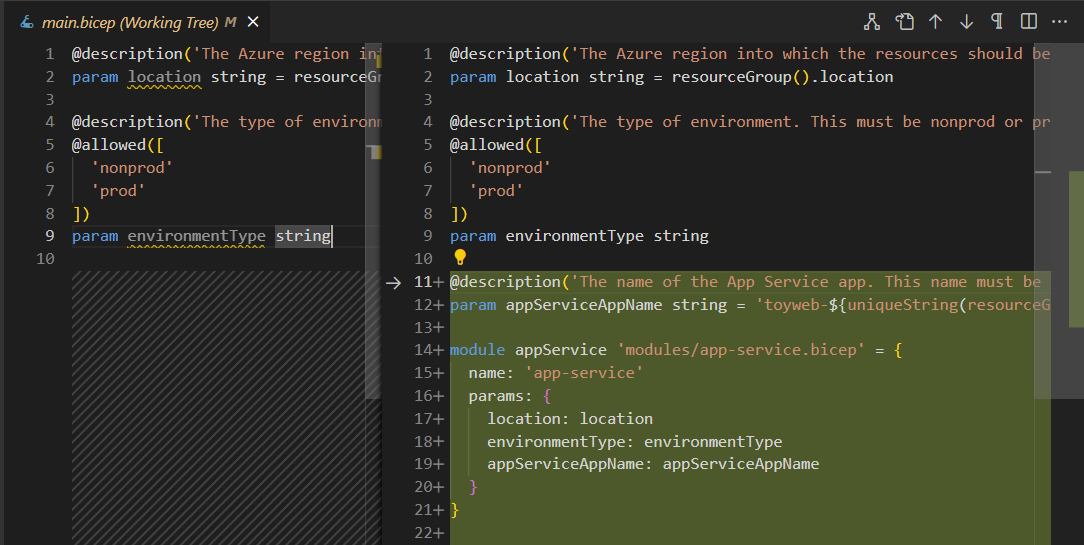Click the M modified badge on the tab
The width and height of the screenshot is (1084, 545).
point(231,22)
